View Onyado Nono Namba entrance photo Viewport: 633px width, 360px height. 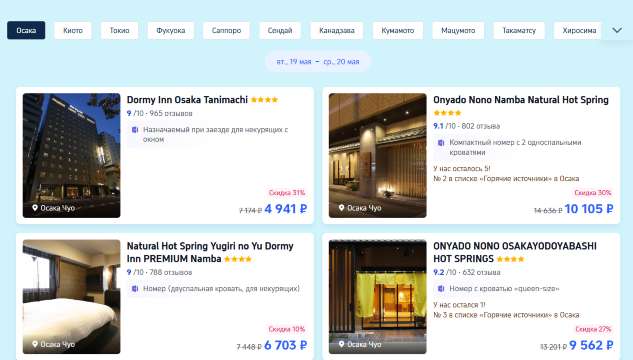point(377,155)
